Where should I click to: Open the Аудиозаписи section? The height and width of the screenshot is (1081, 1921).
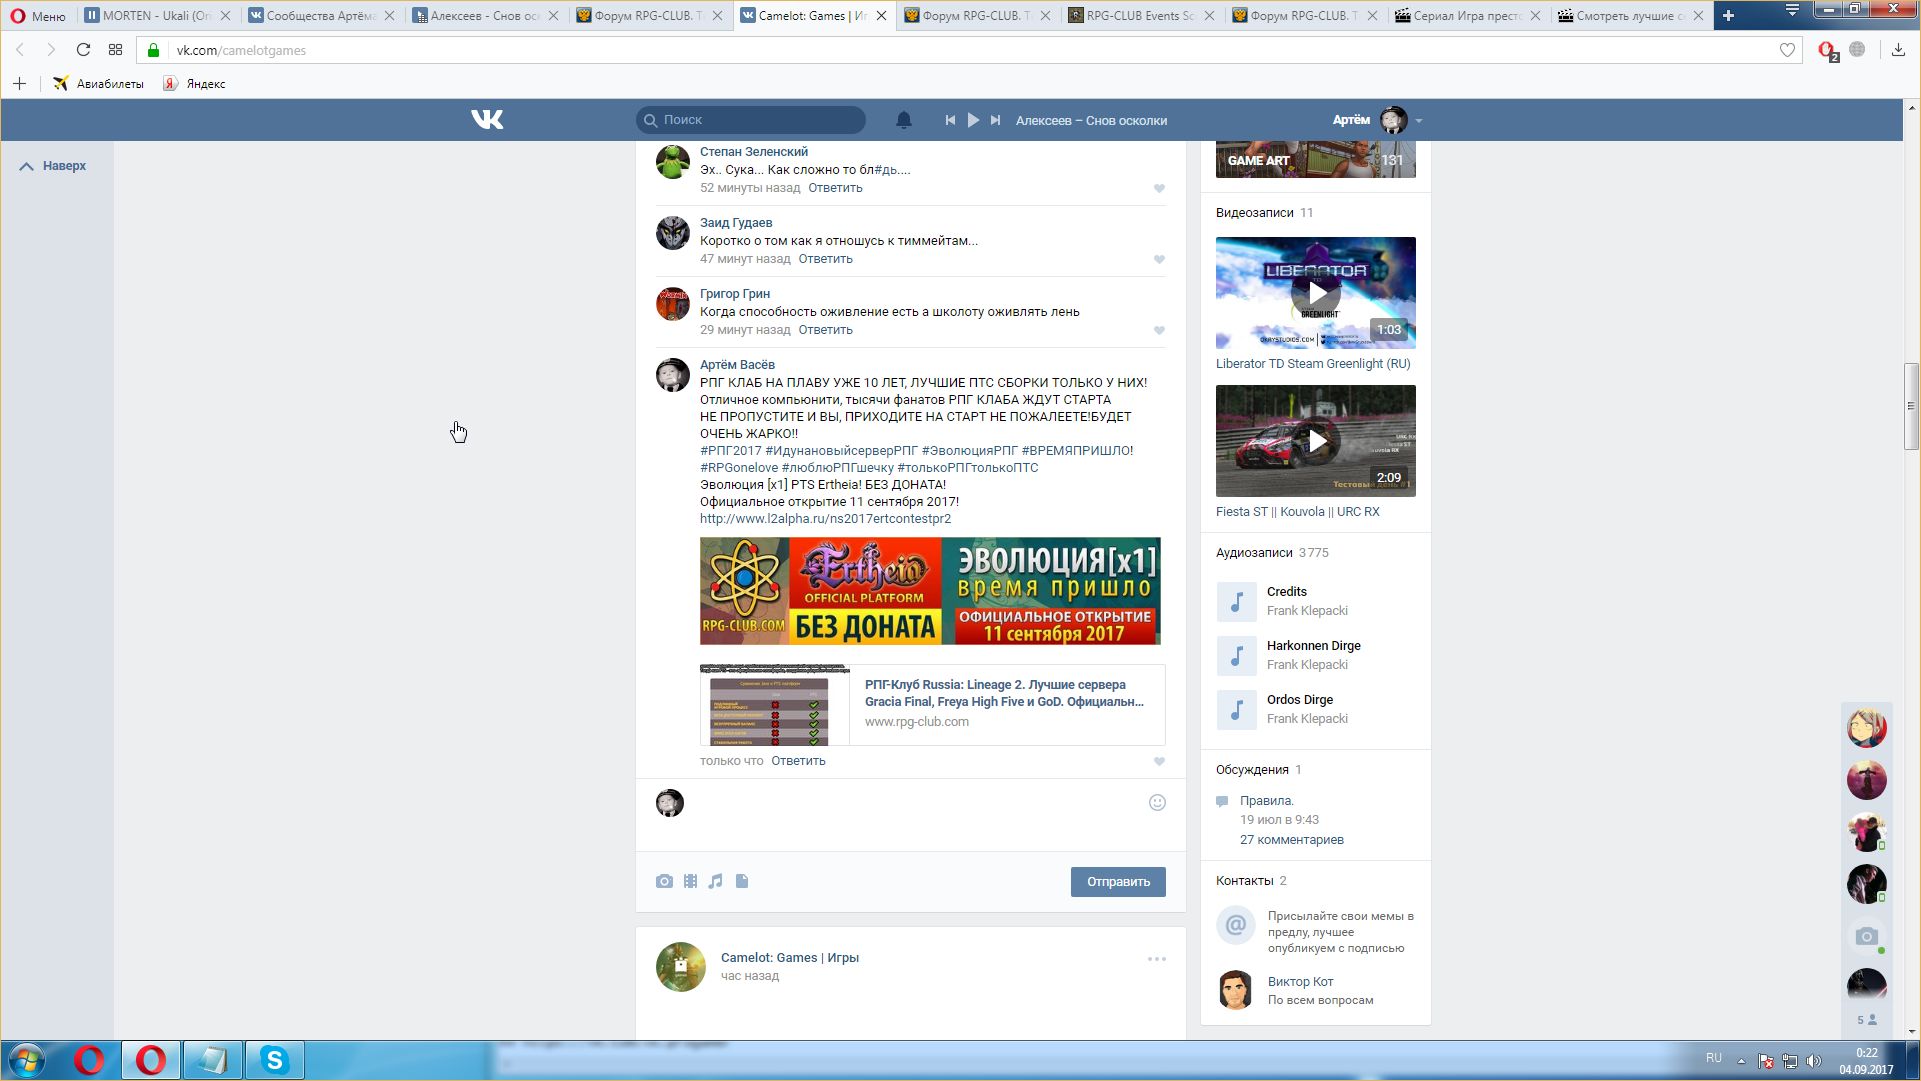point(1254,553)
